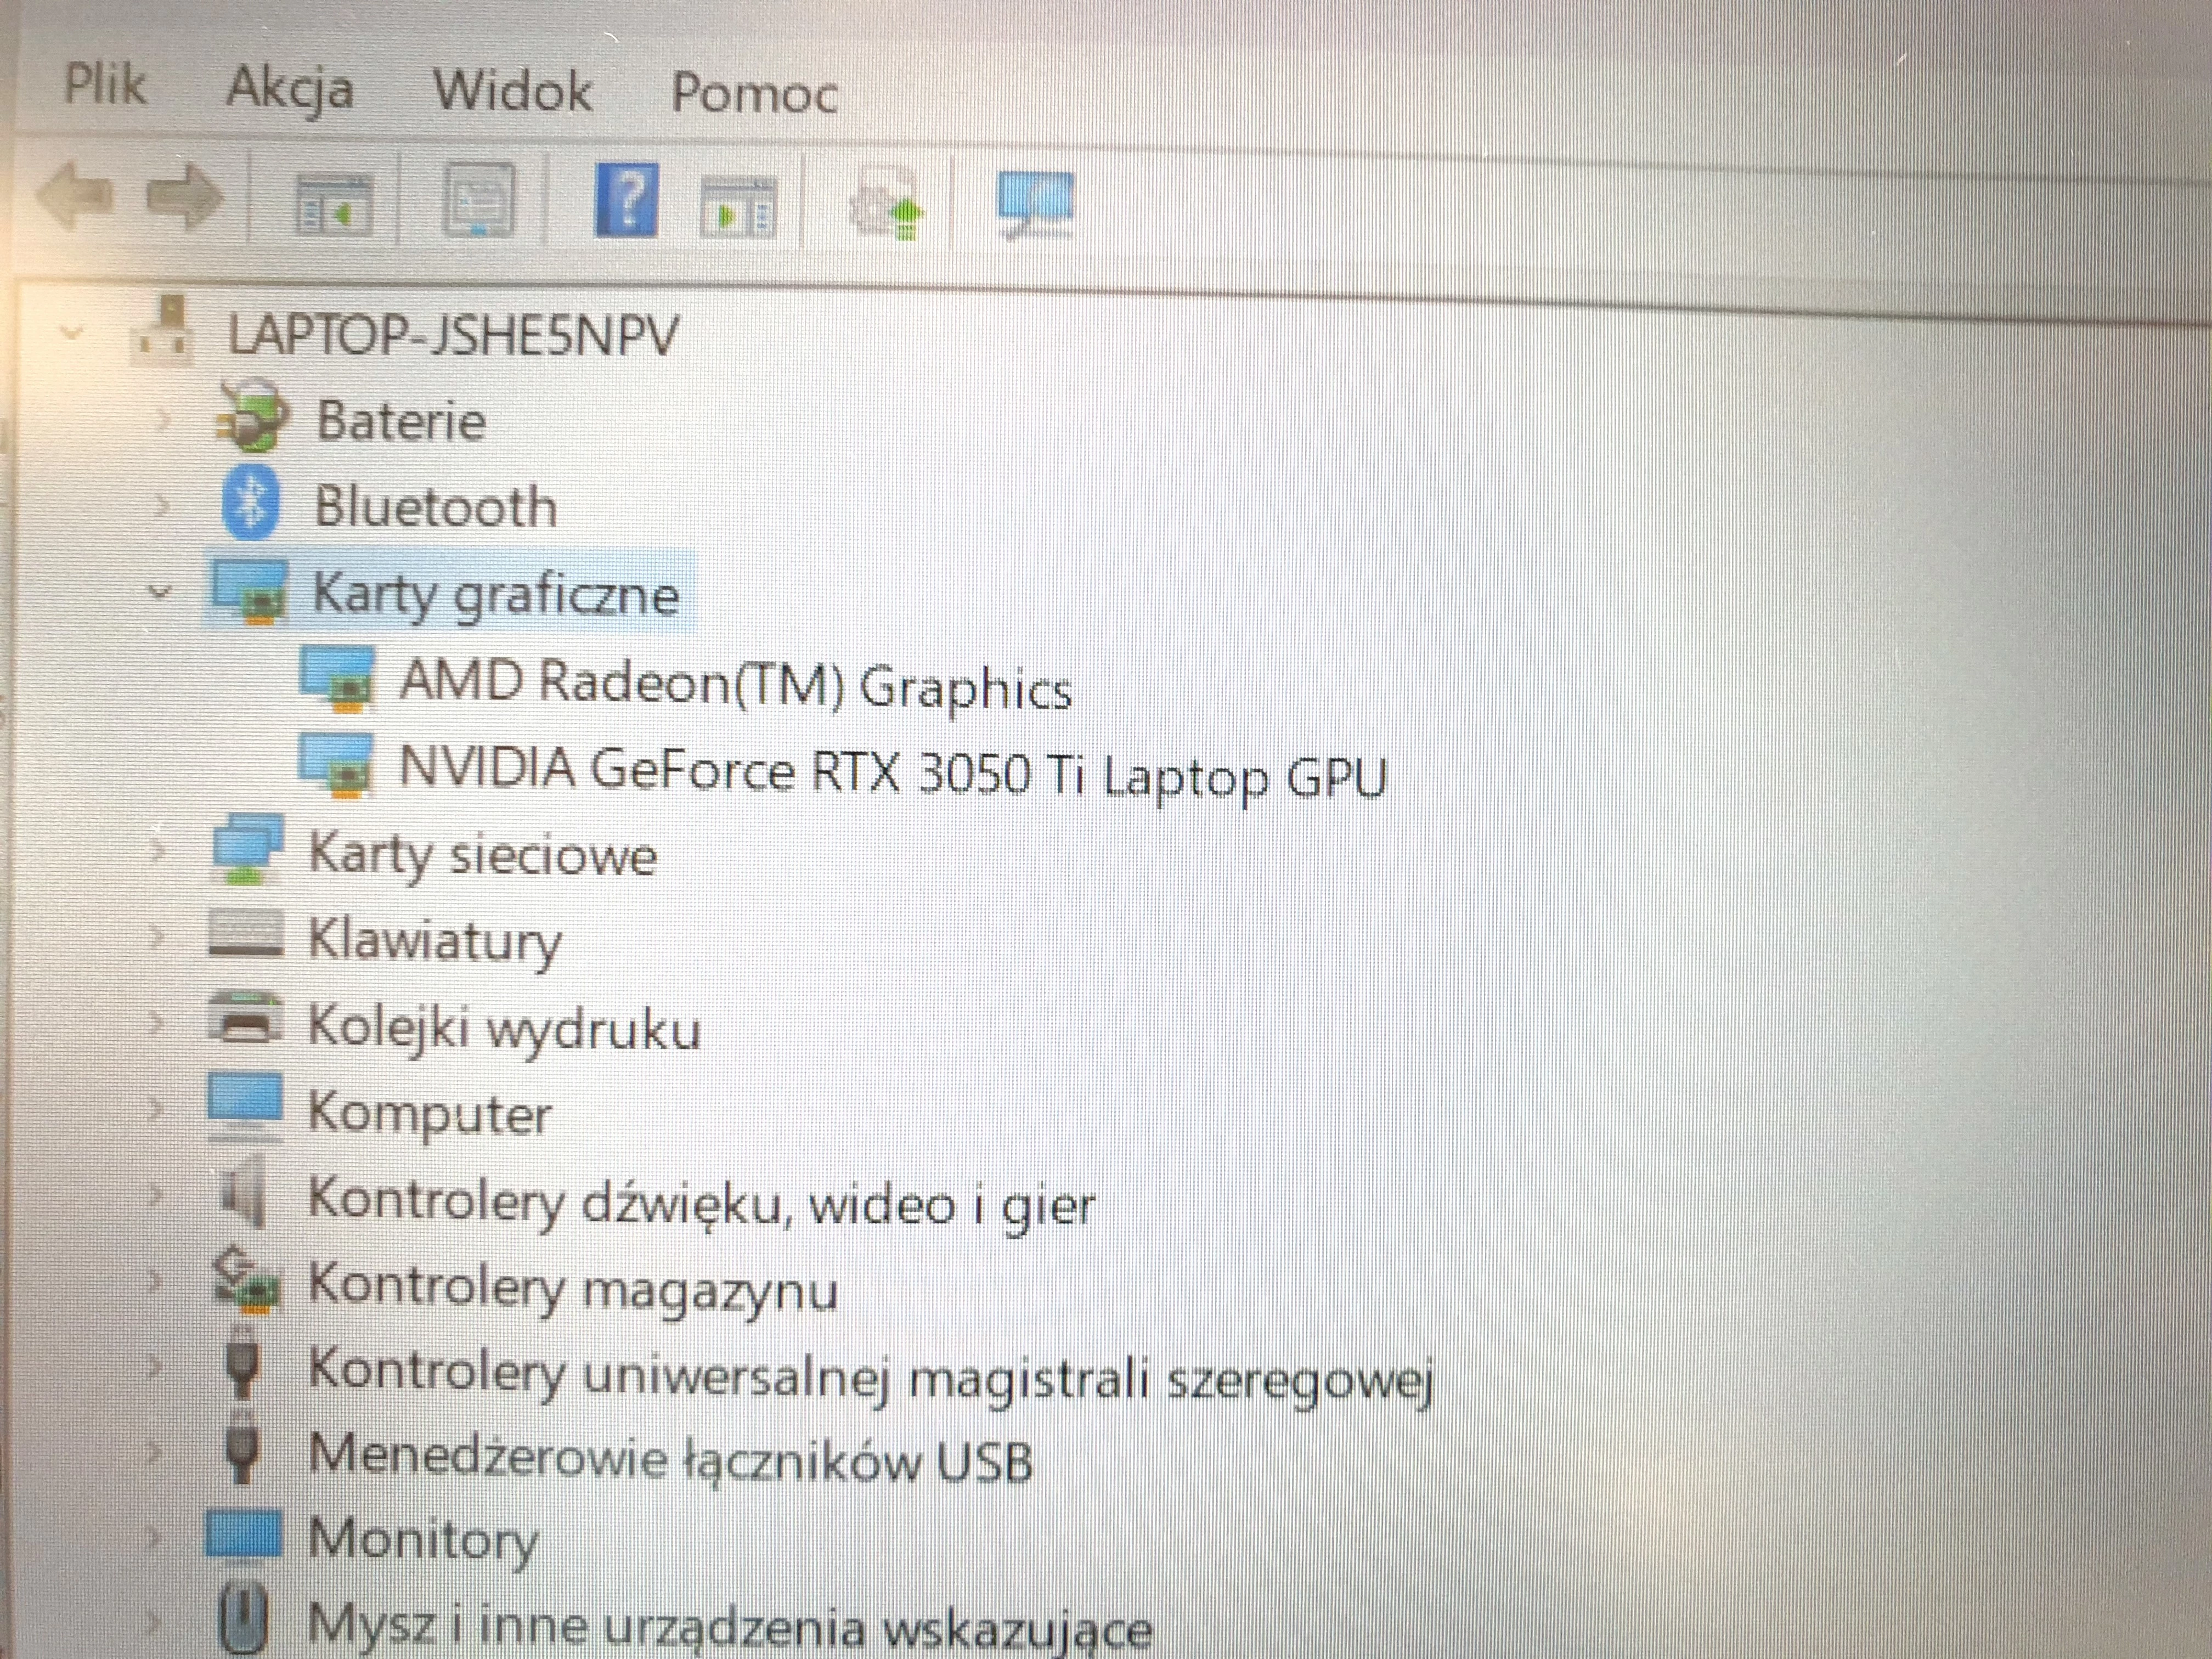Click the Properties toolbar icon

coord(479,201)
